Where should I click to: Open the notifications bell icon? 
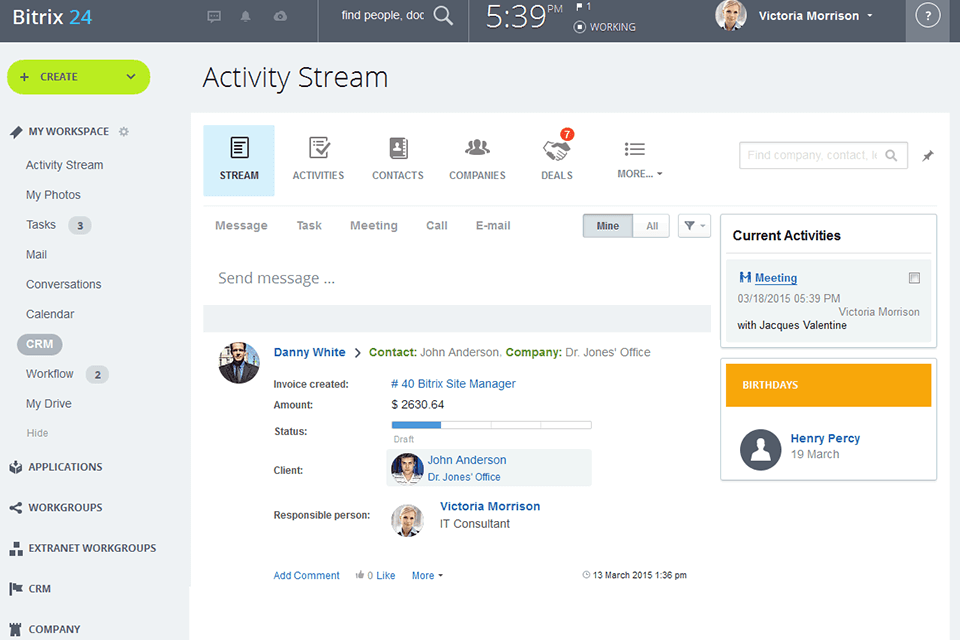tap(246, 17)
